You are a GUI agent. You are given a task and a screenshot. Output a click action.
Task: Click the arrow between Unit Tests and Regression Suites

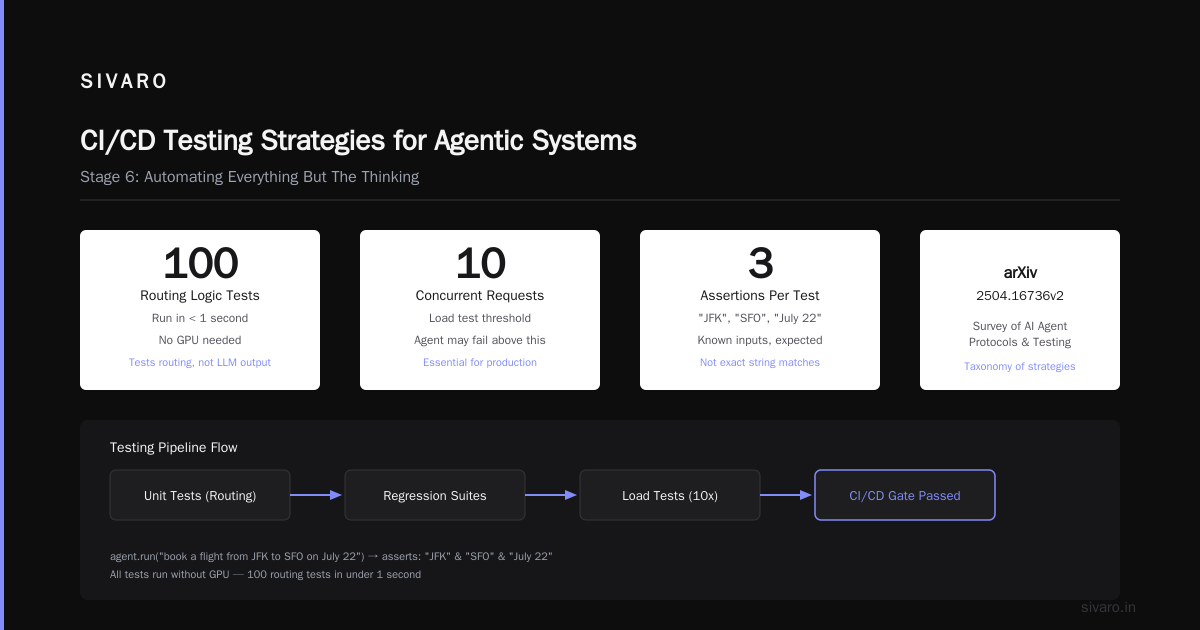coord(317,495)
